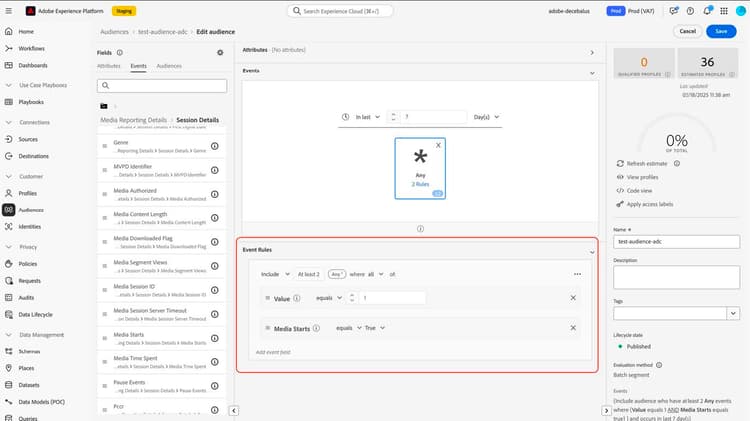Click info icon below events canvas
The width and height of the screenshot is (750, 421).
pyautogui.click(x=420, y=229)
